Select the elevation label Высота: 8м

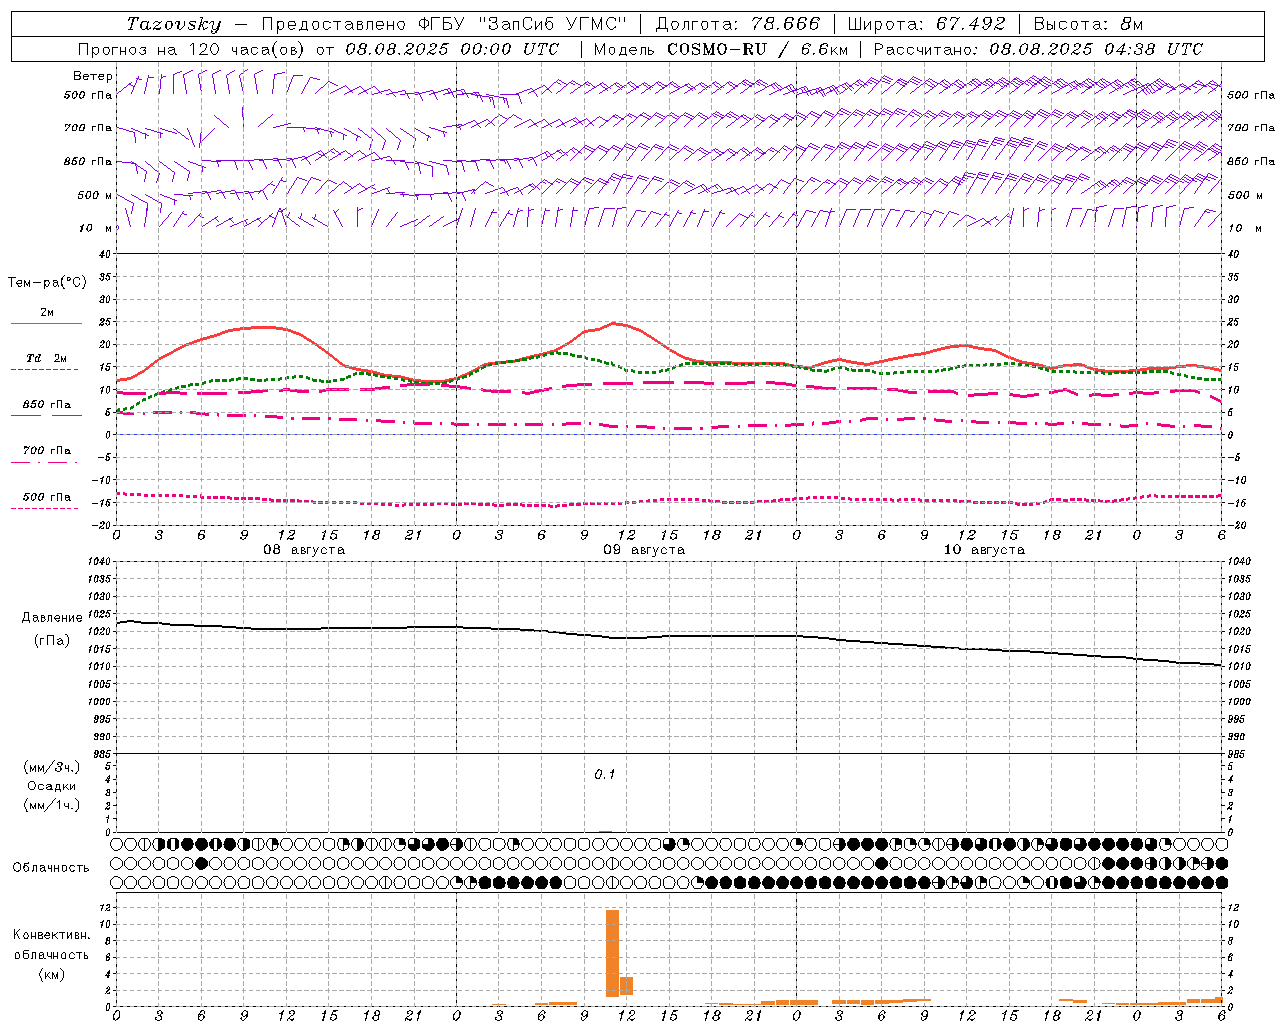1088,24
